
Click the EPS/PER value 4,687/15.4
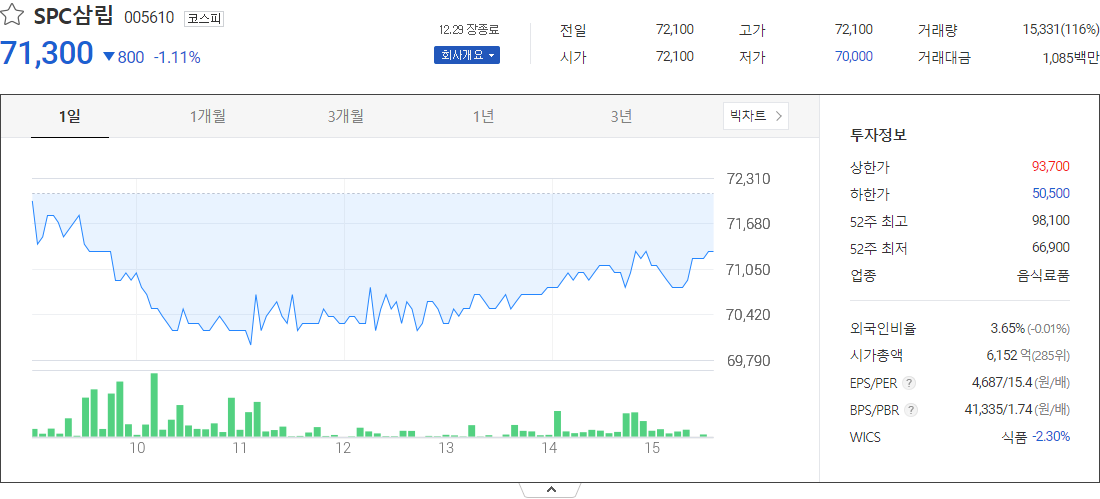1002,382
